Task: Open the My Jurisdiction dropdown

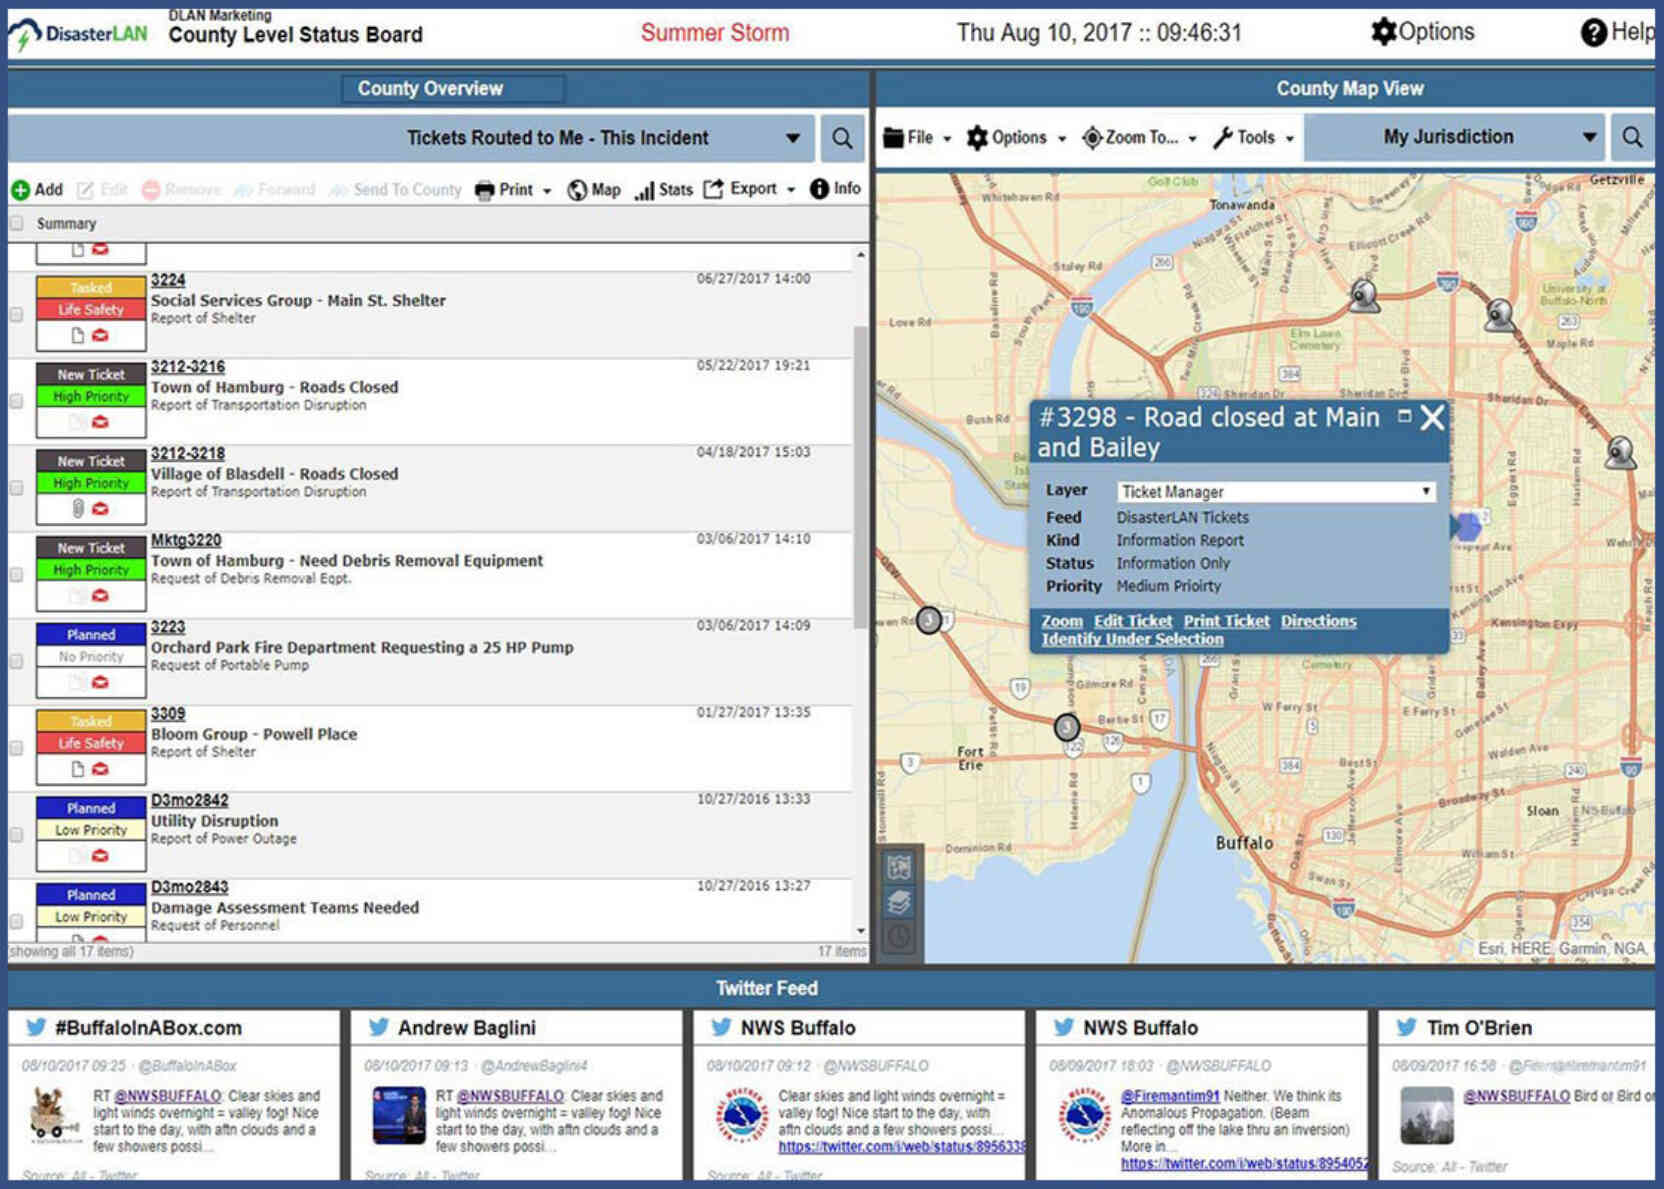Action: [x=1588, y=137]
